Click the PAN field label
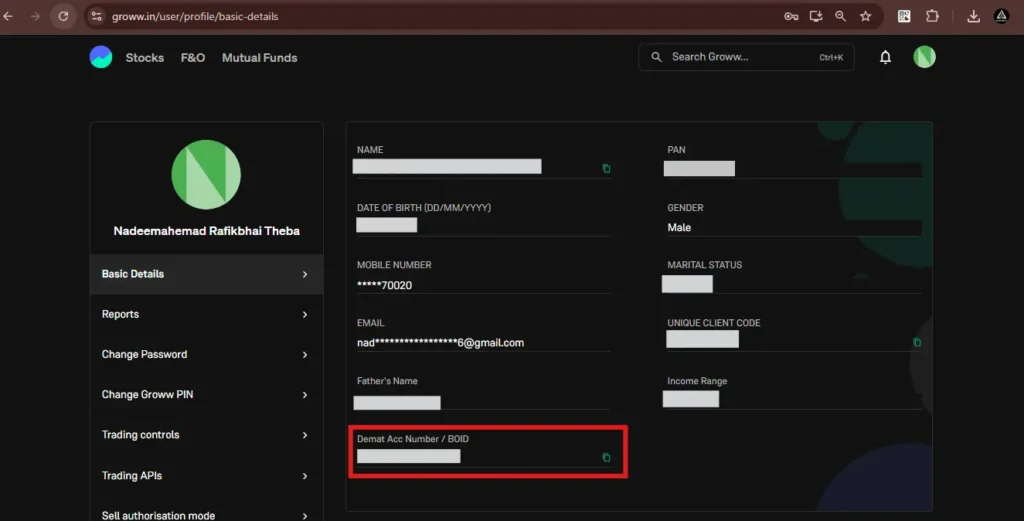 (x=676, y=150)
